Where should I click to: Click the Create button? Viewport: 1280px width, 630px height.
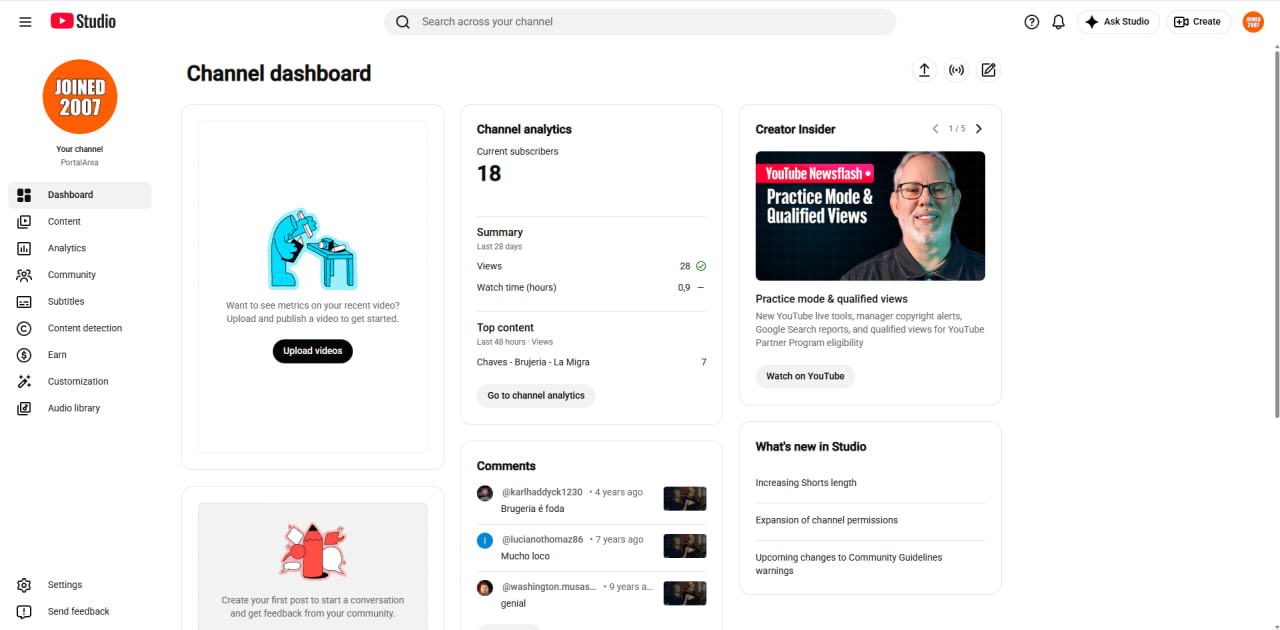coord(1198,22)
